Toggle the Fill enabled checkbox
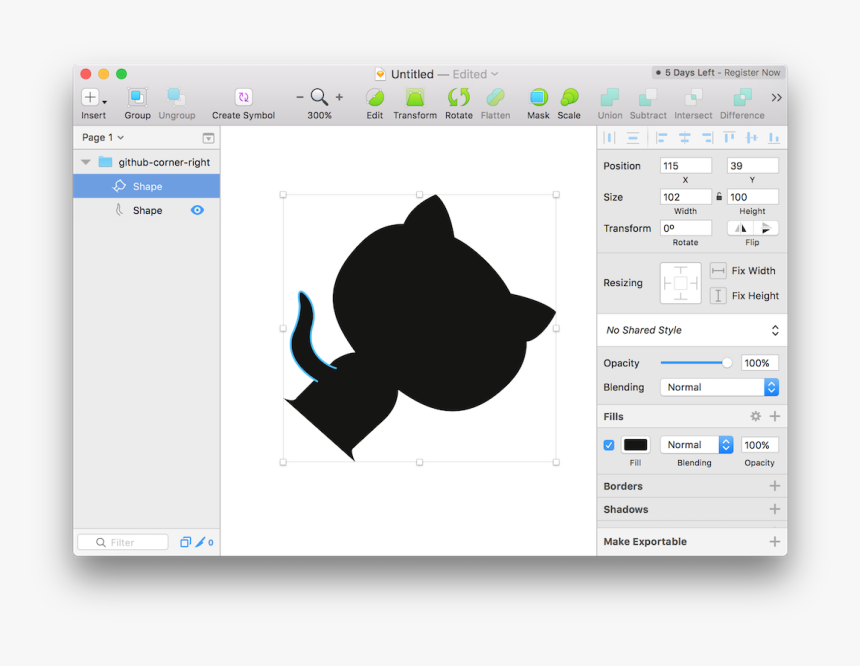Viewport: 860px width, 666px height. click(x=609, y=445)
